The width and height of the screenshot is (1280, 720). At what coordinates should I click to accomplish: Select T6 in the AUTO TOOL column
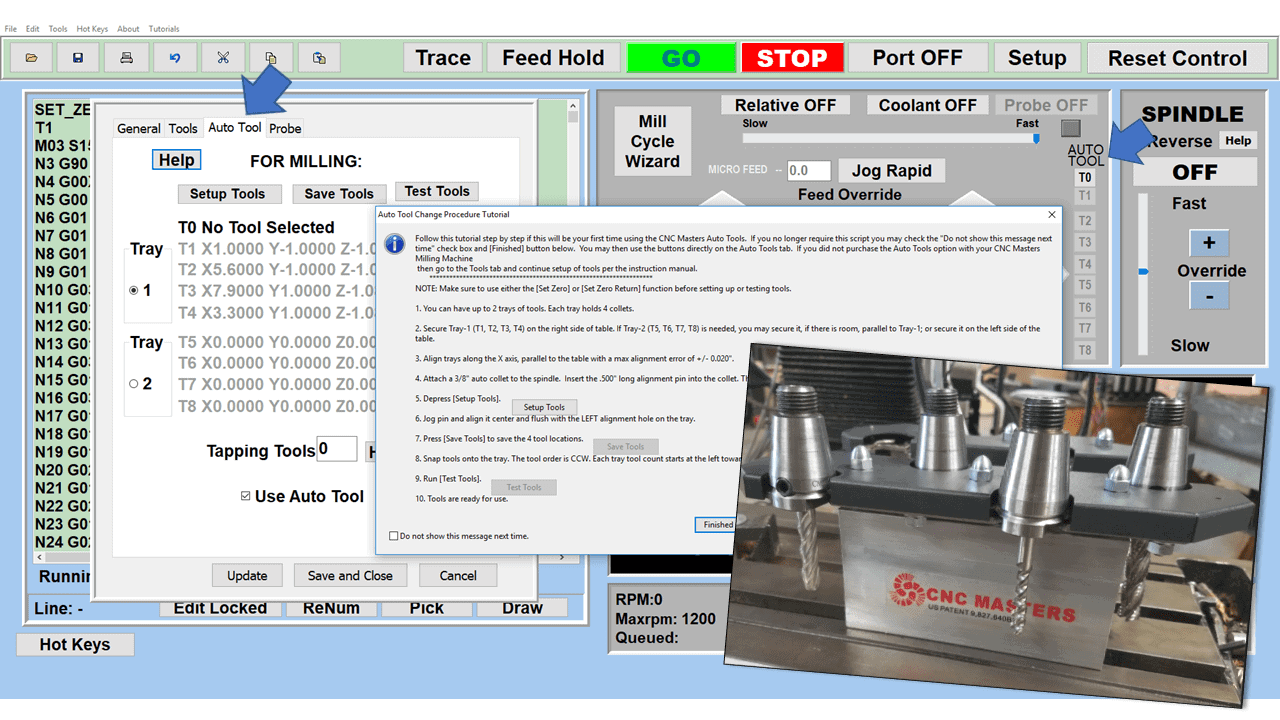[x=1085, y=308]
